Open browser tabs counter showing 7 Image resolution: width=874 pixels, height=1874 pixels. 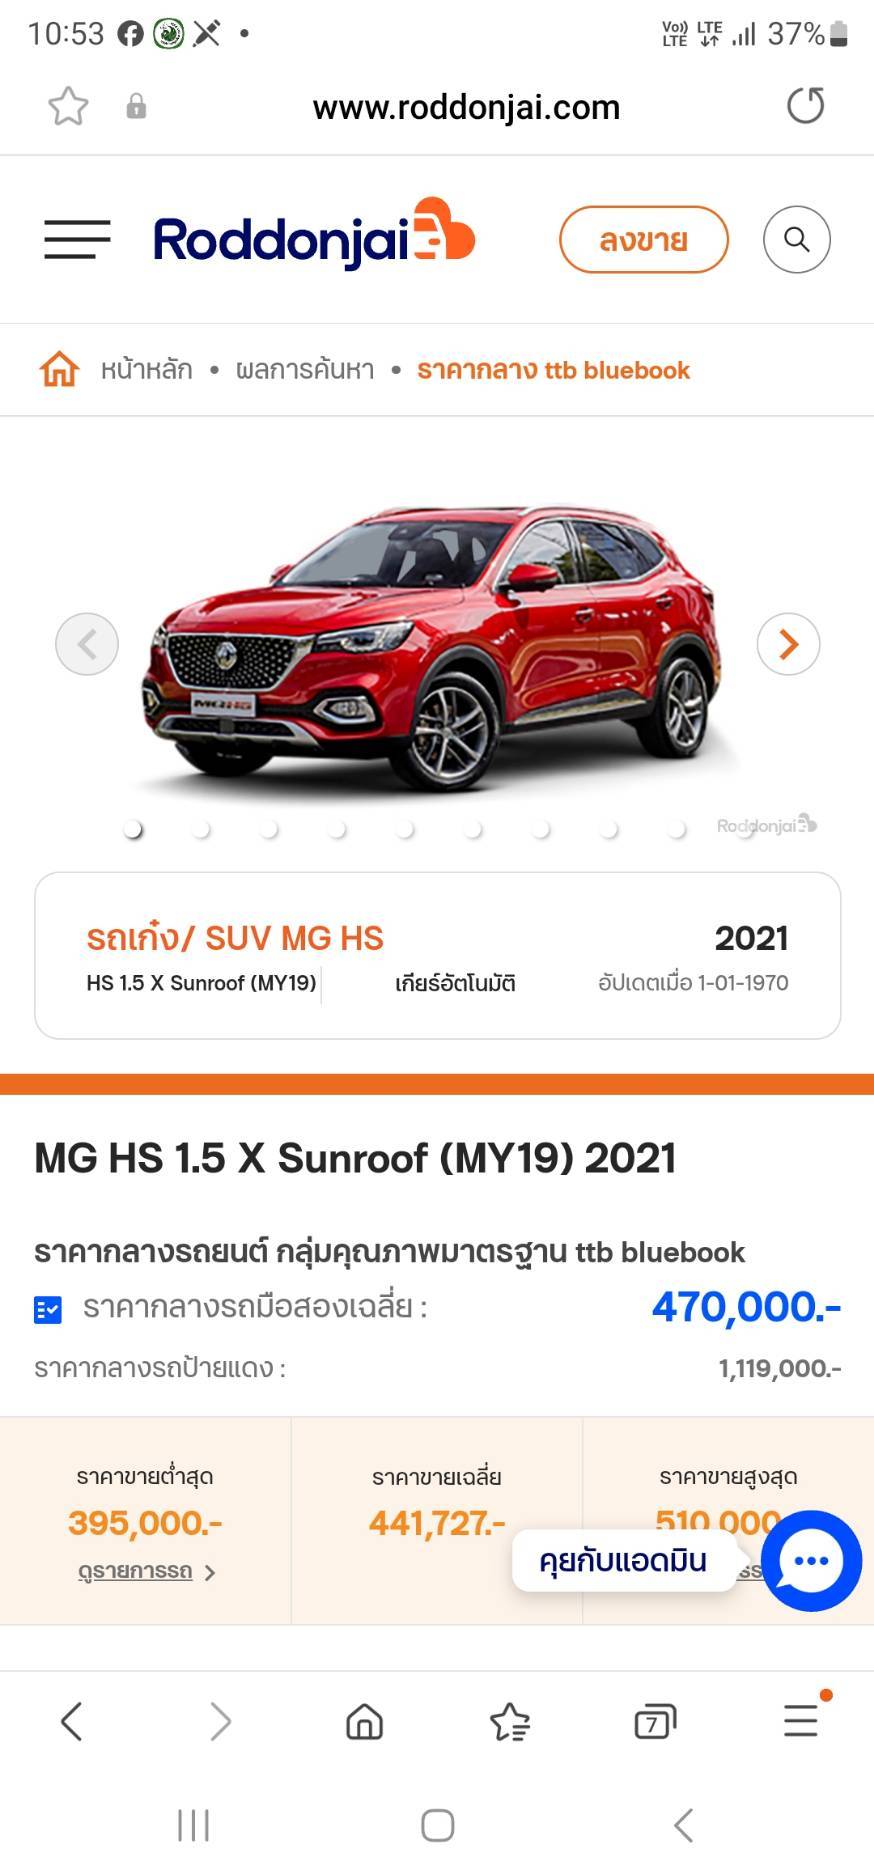point(655,1721)
